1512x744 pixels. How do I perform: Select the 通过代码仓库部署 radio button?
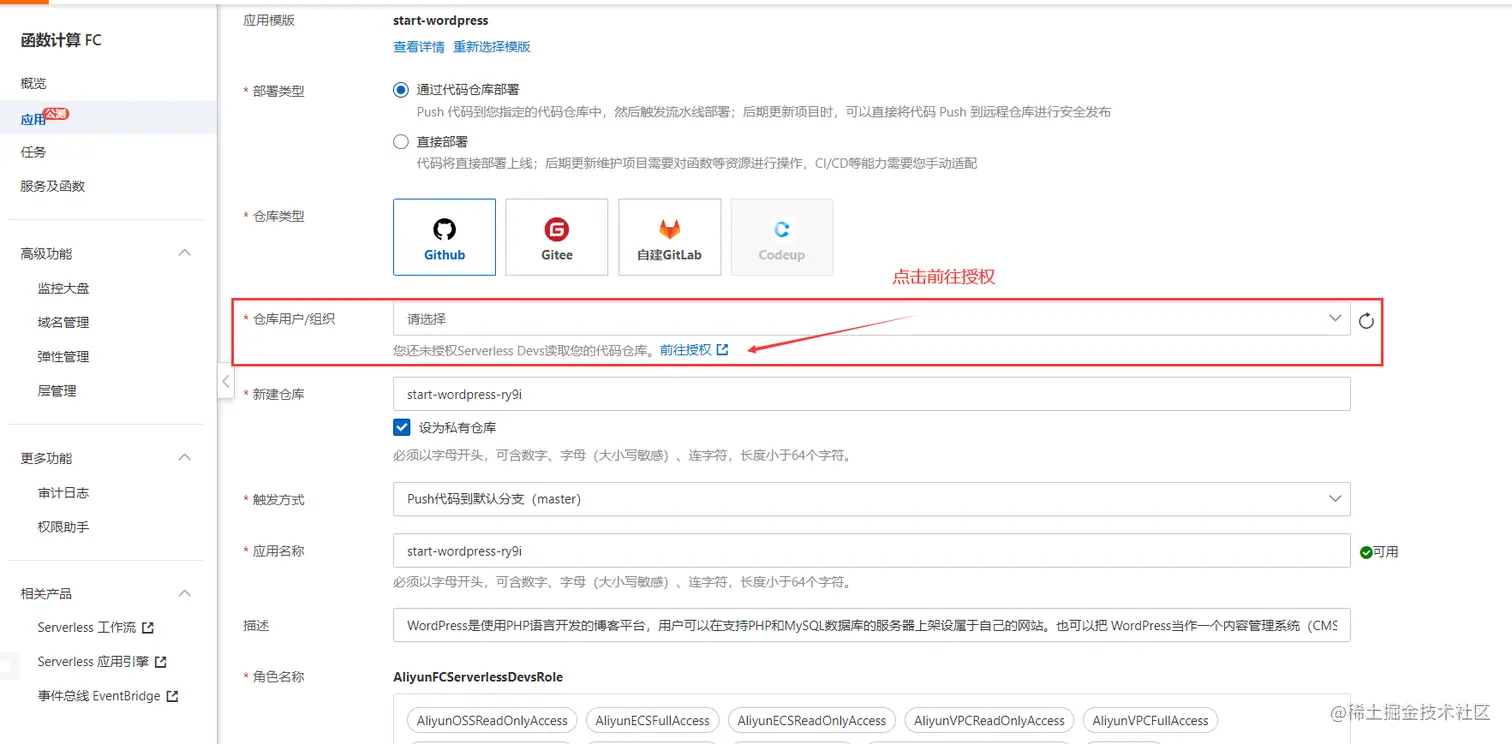400,89
